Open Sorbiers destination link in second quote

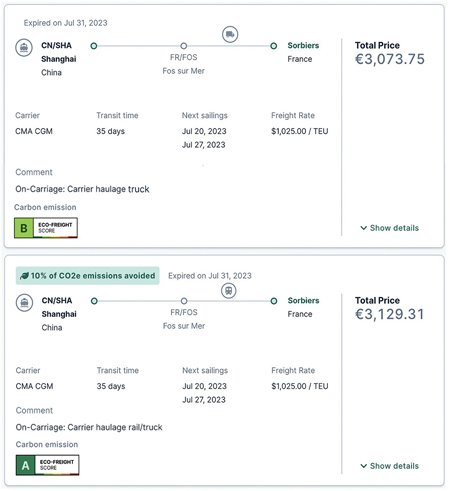pyautogui.click(x=303, y=300)
